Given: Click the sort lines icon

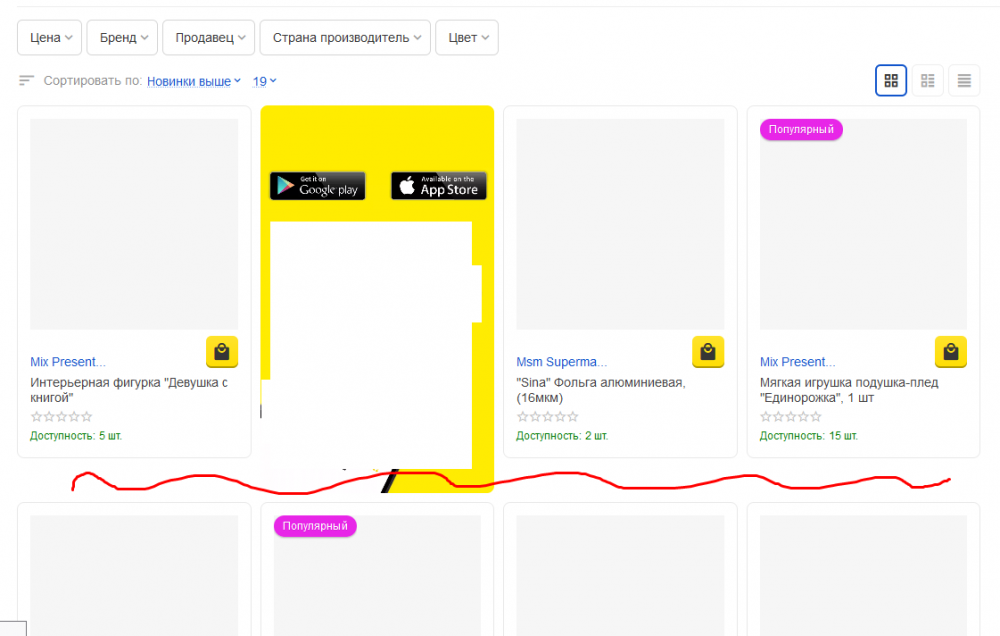Looking at the screenshot, I should [26, 81].
